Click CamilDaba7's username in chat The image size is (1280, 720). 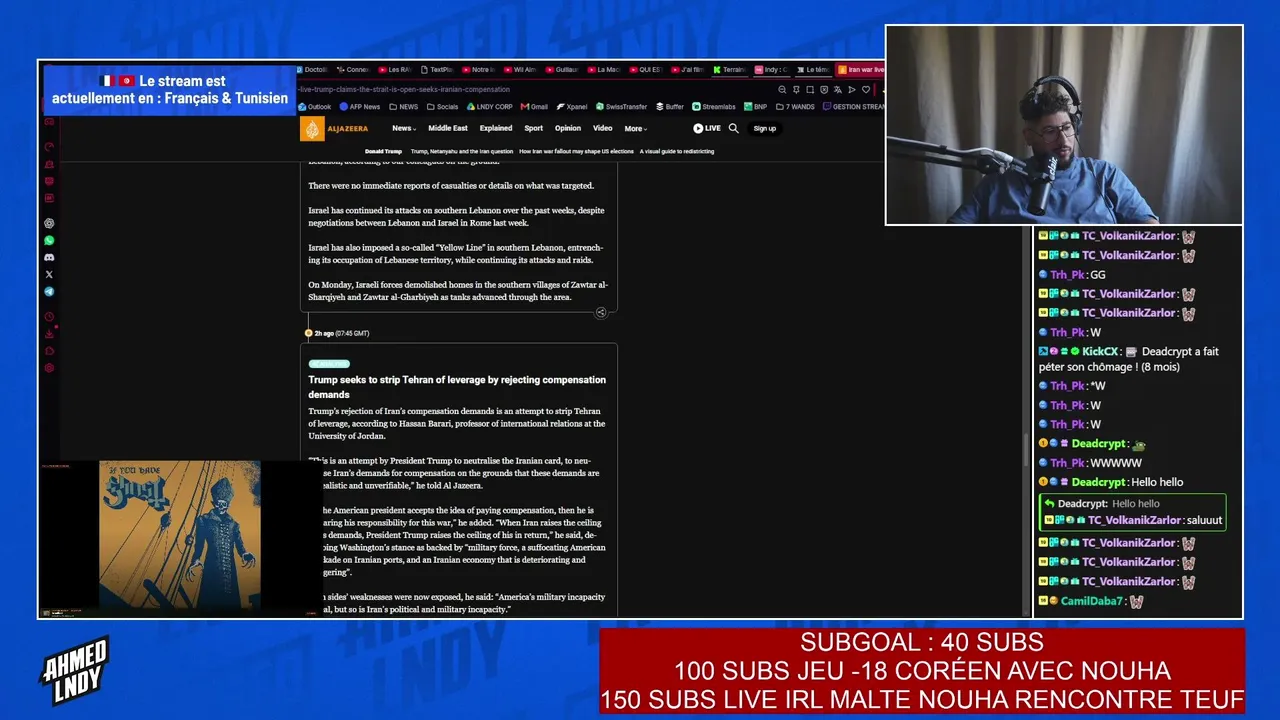coord(1093,601)
